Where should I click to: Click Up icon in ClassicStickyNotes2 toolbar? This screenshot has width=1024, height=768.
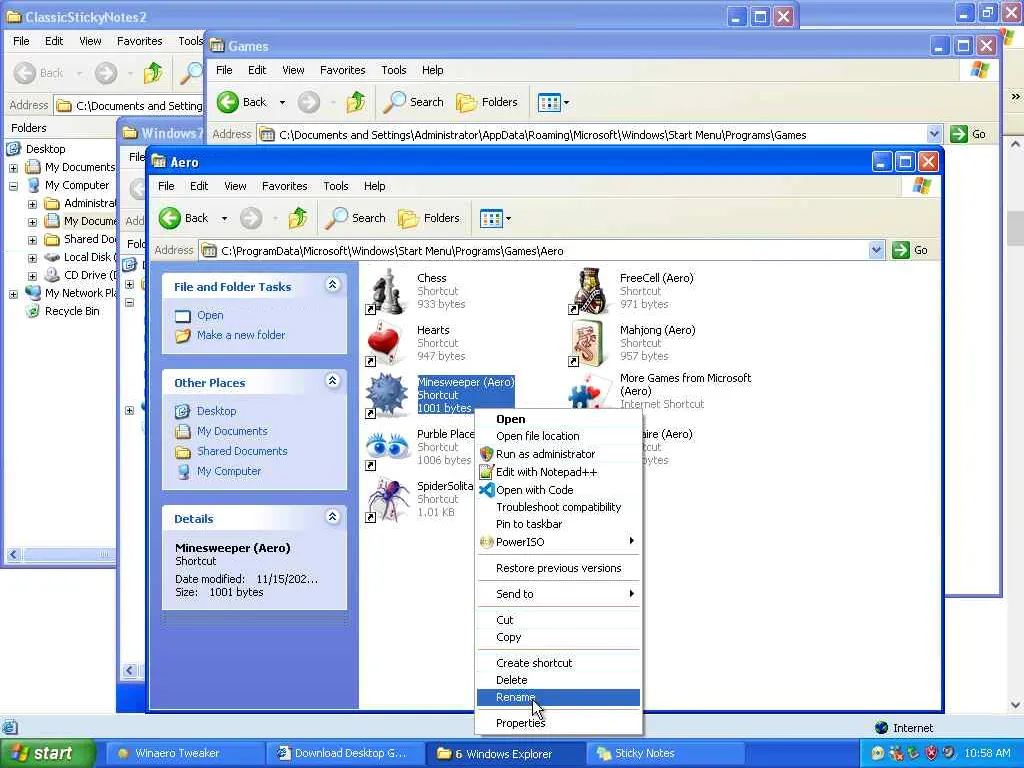click(x=153, y=72)
